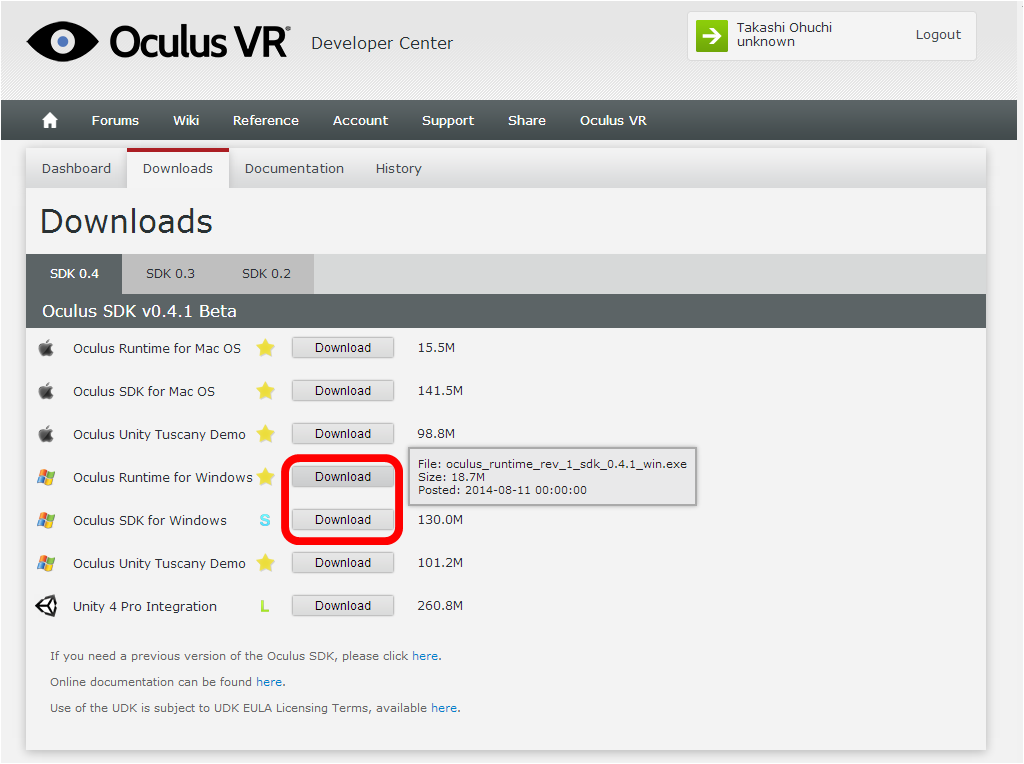The width and height of the screenshot is (1024, 764).
Task: Click star icon for Oculus Runtime for Windows
Action: pos(265,477)
